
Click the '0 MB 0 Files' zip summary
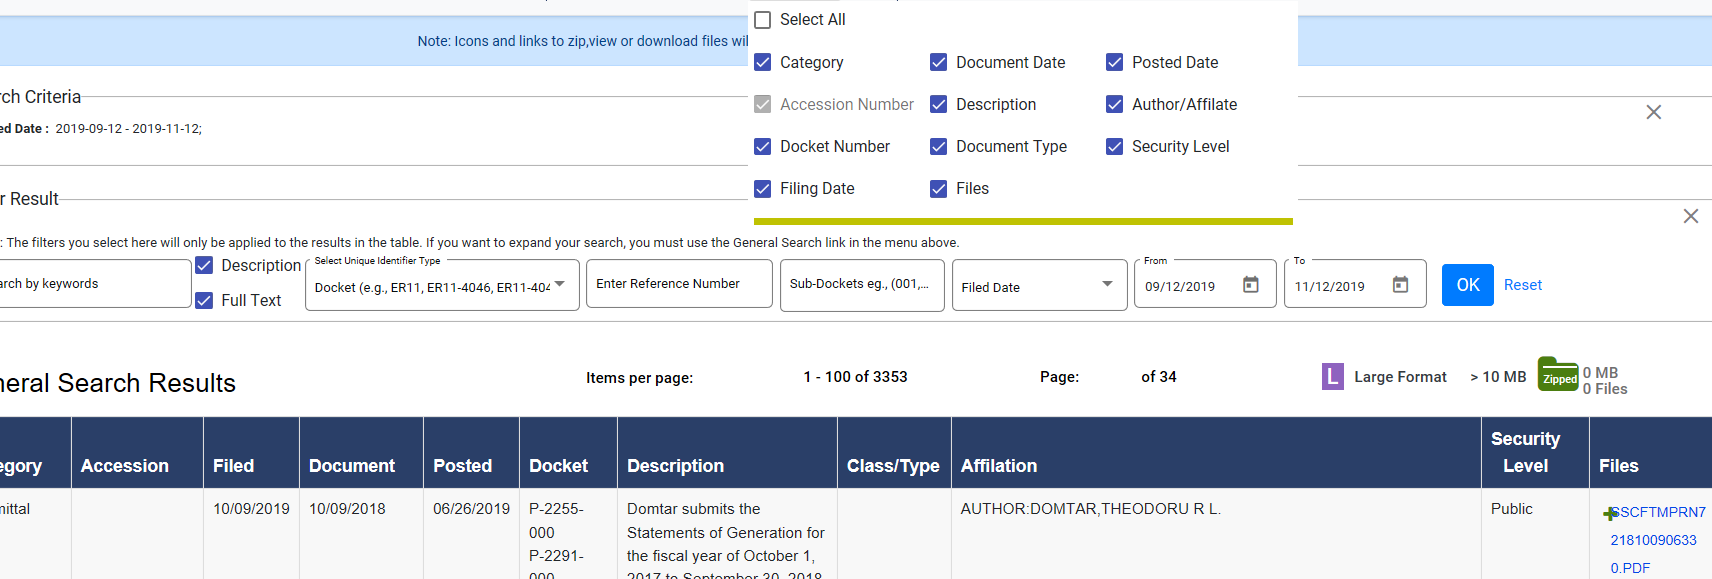click(x=1605, y=381)
